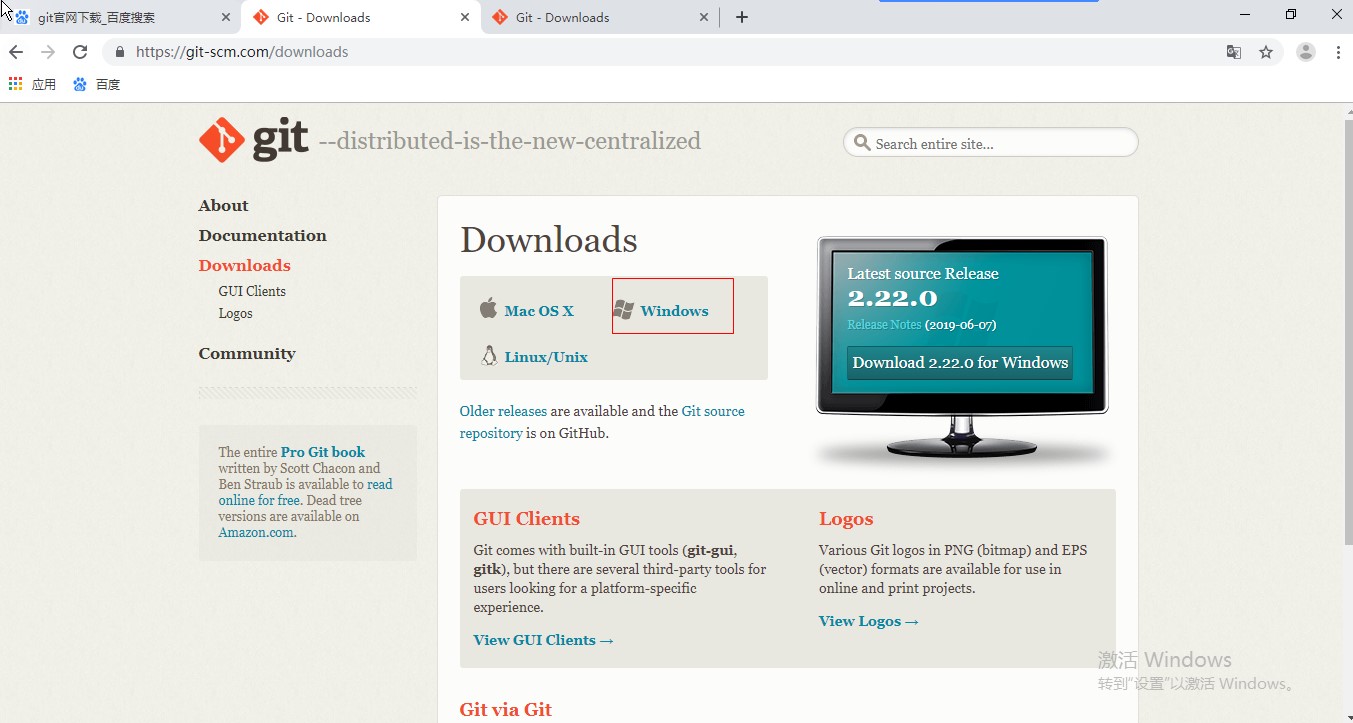The height and width of the screenshot is (723, 1353).
Task: Close the git官网下载_百度搜索 tab
Action: click(x=225, y=17)
